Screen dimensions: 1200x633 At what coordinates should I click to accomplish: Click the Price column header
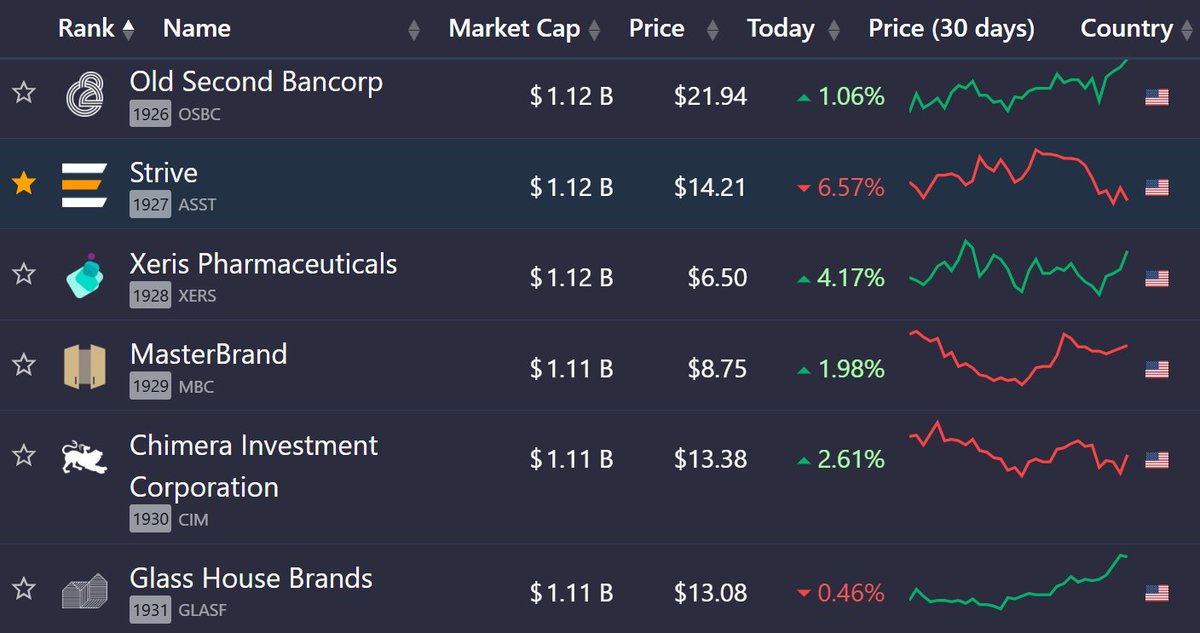tap(656, 29)
